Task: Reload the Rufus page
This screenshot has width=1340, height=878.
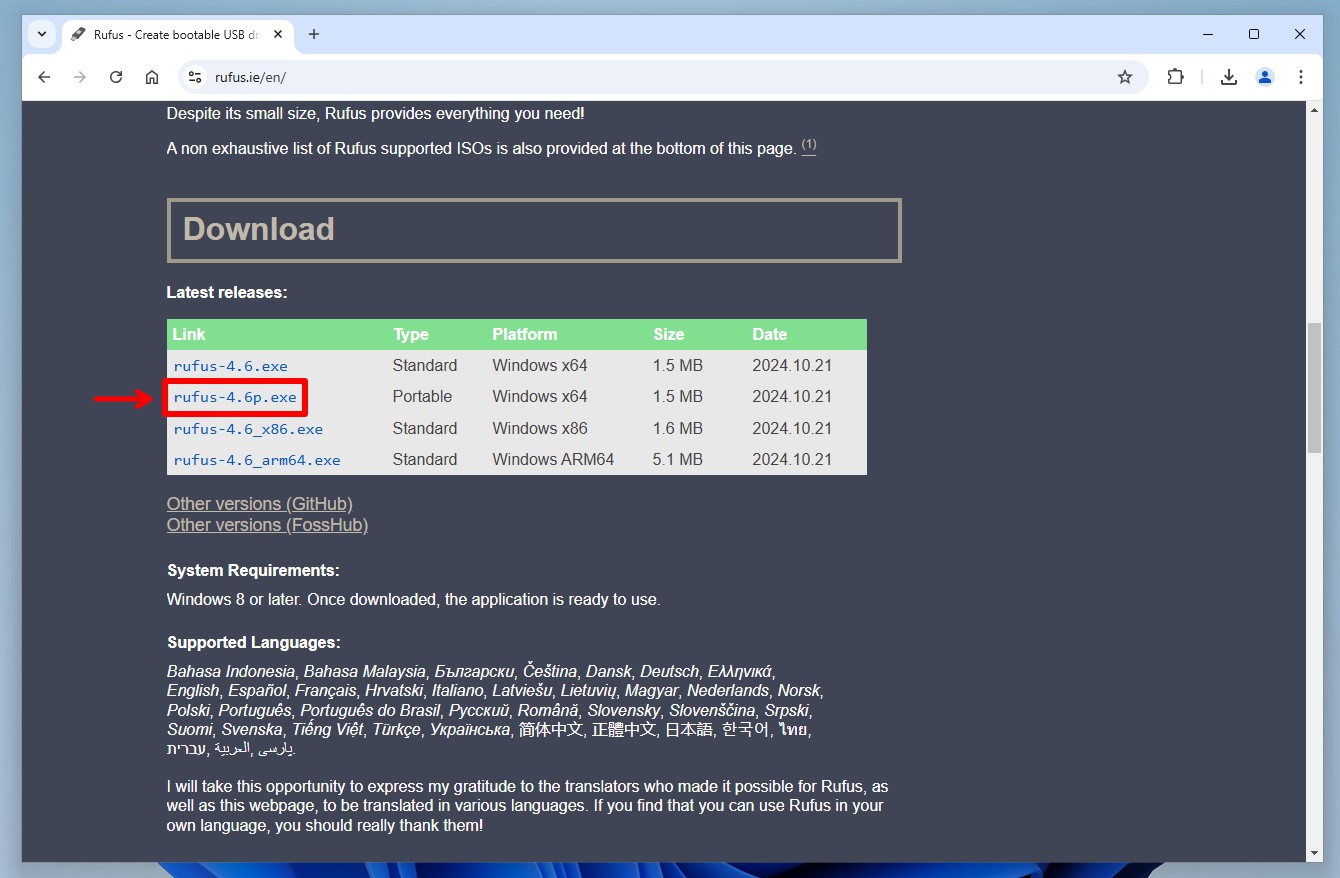Action: click(x=116, y=77)
